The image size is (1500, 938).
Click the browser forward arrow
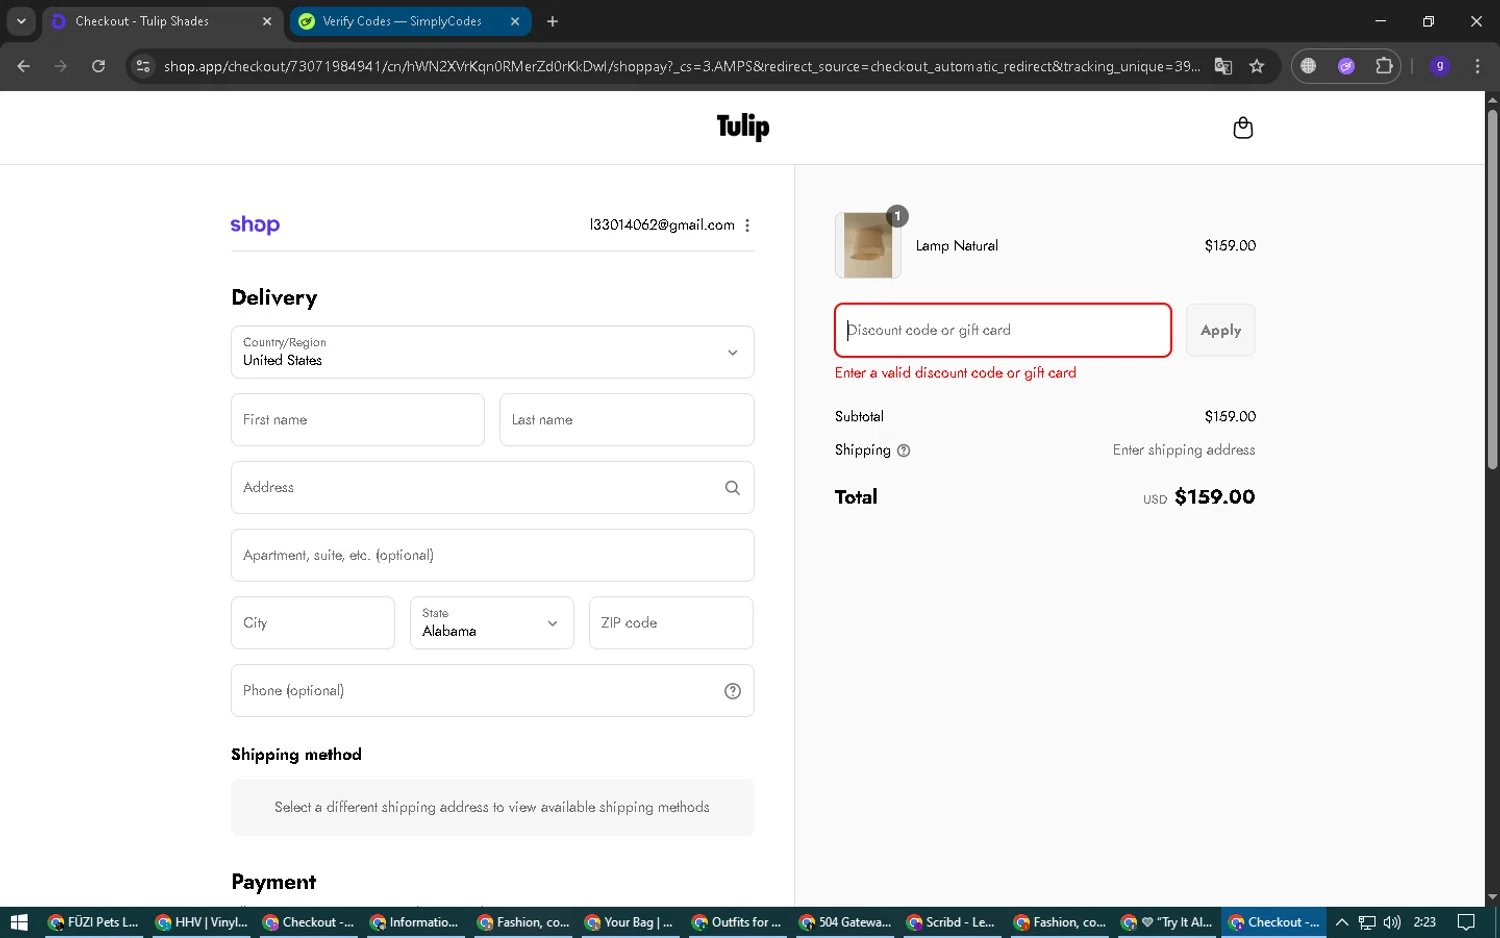tap(61, 66)
